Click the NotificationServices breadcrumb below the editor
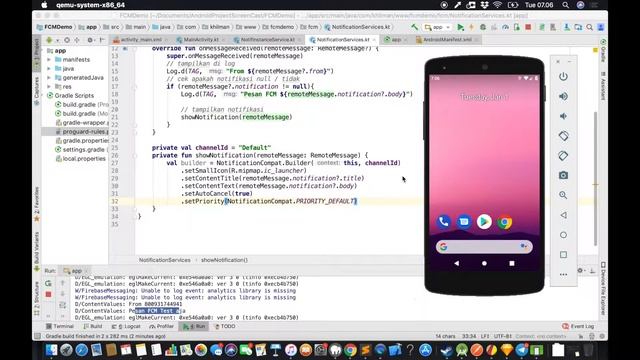 pyautogui.click(x=164, y=260)
